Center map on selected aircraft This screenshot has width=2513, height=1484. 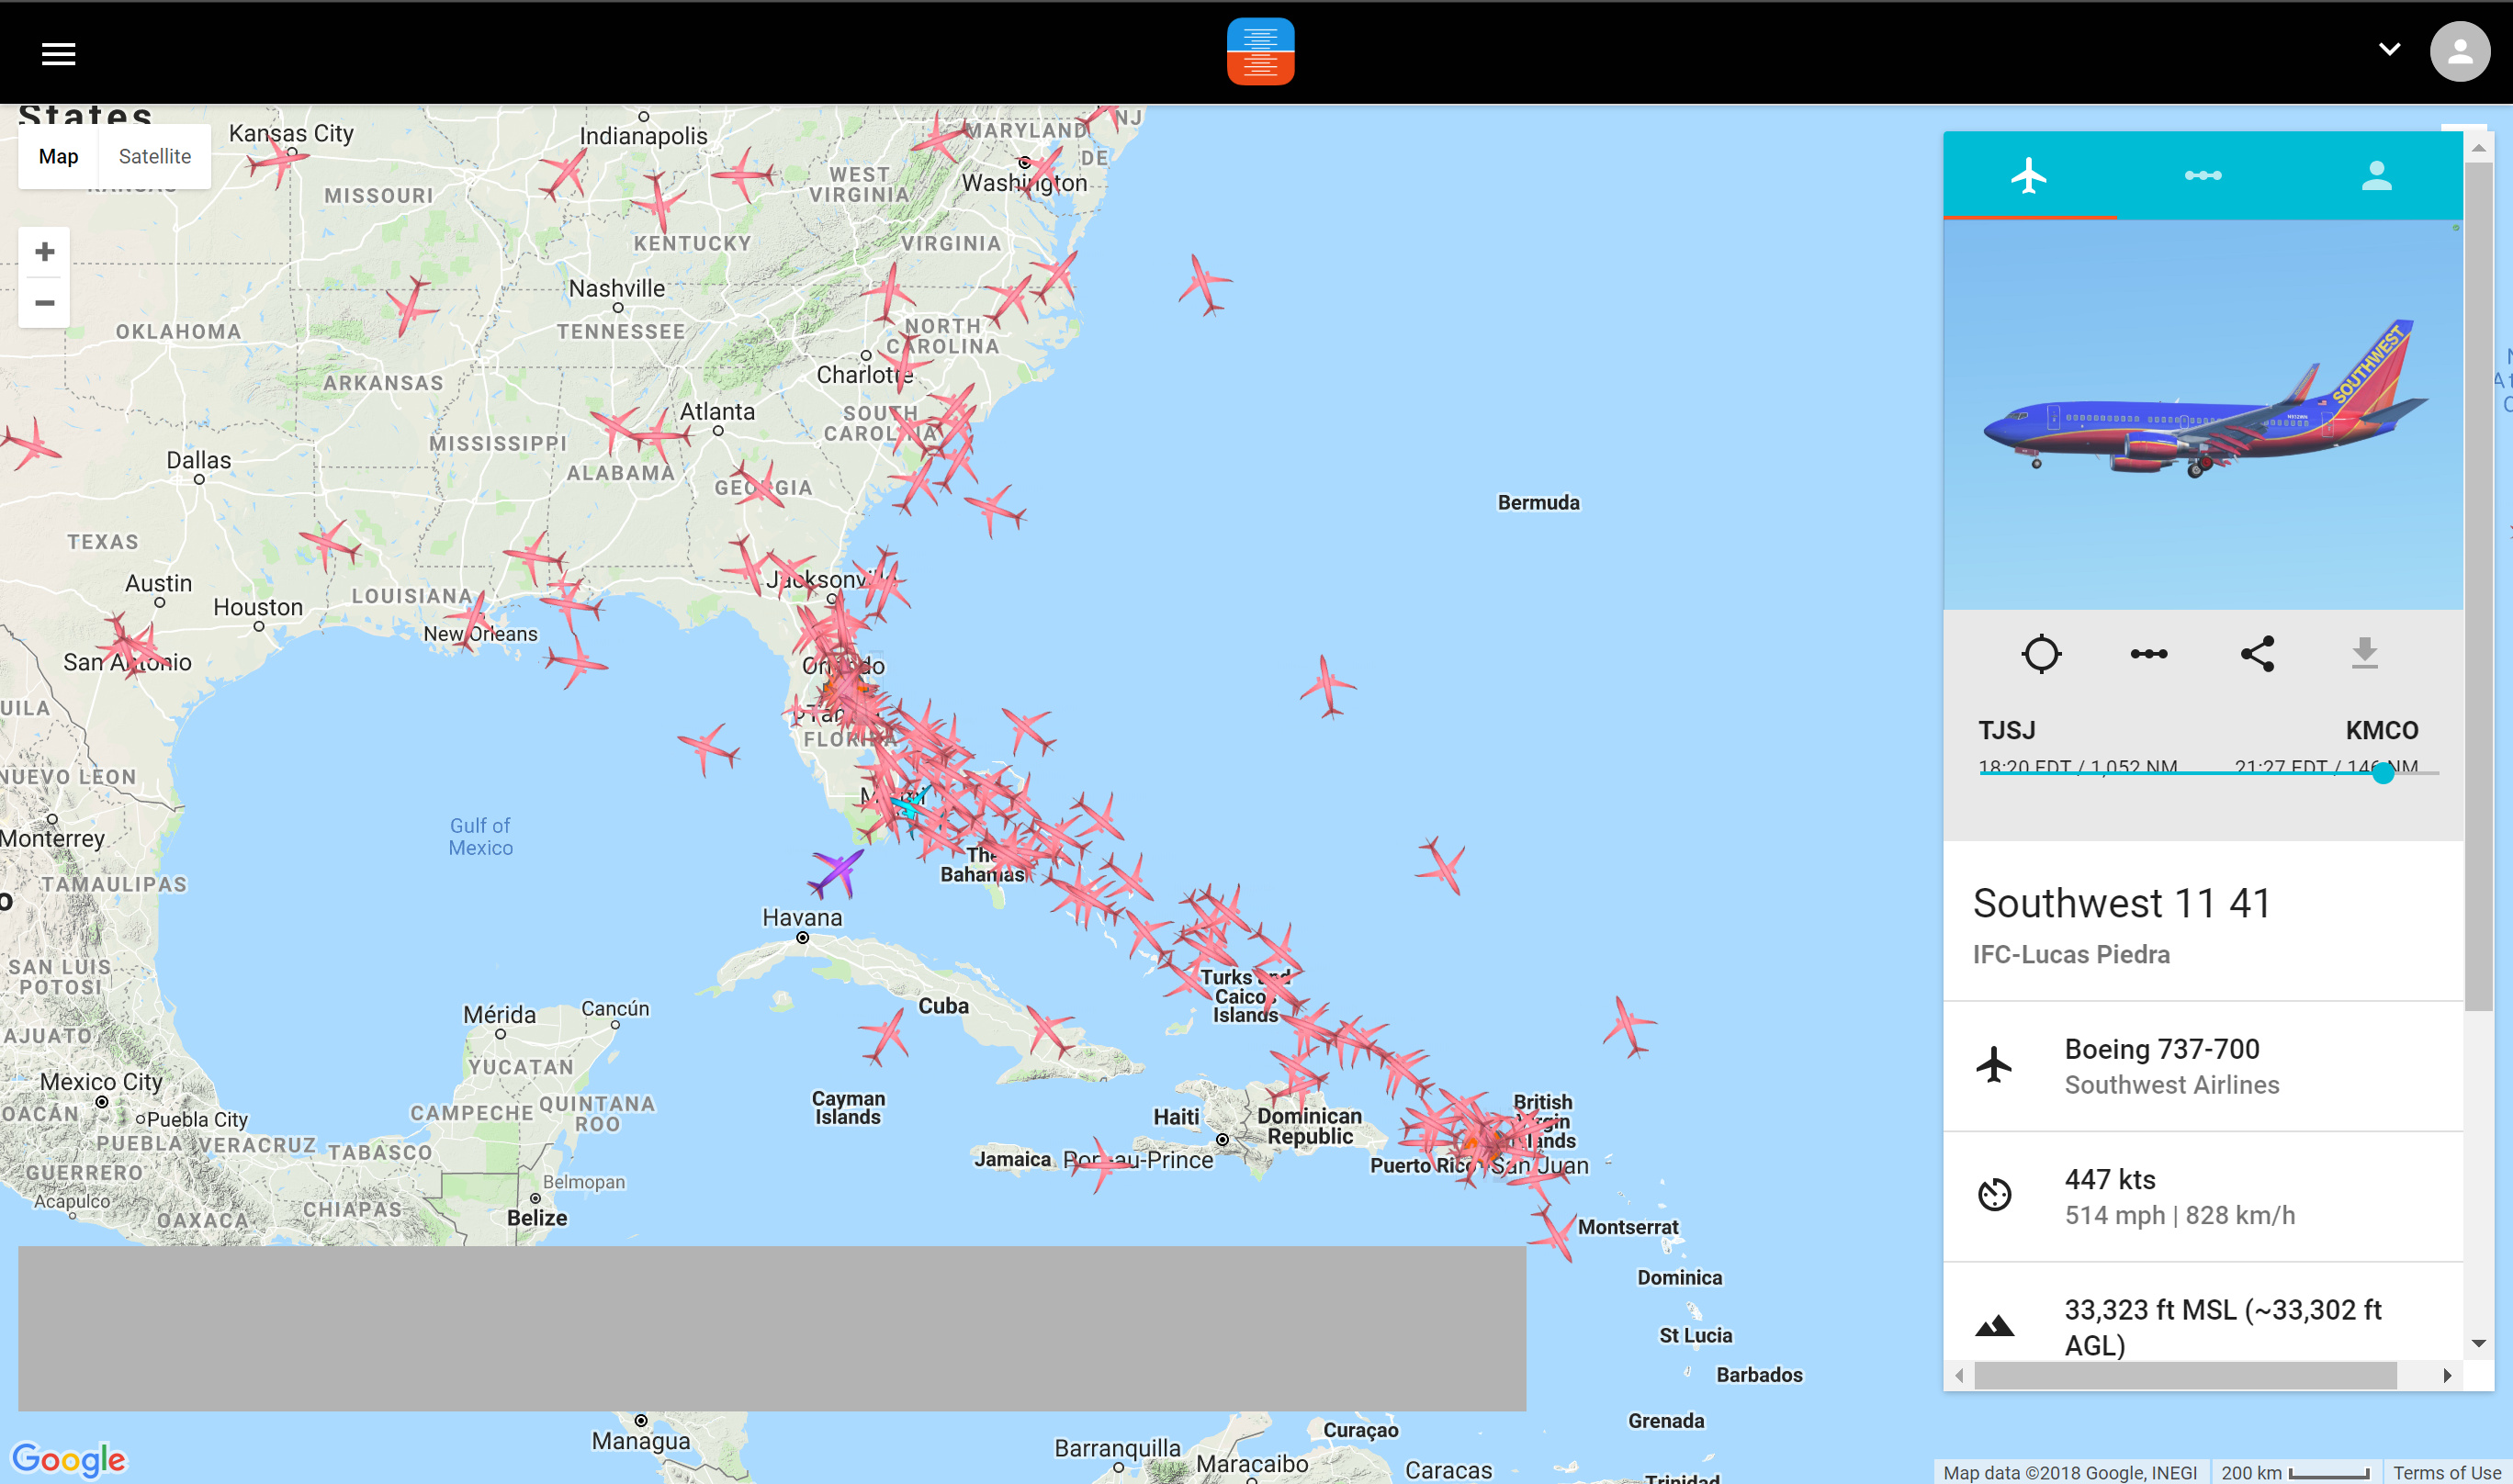pyautogui.click(x=2040, y=654)
